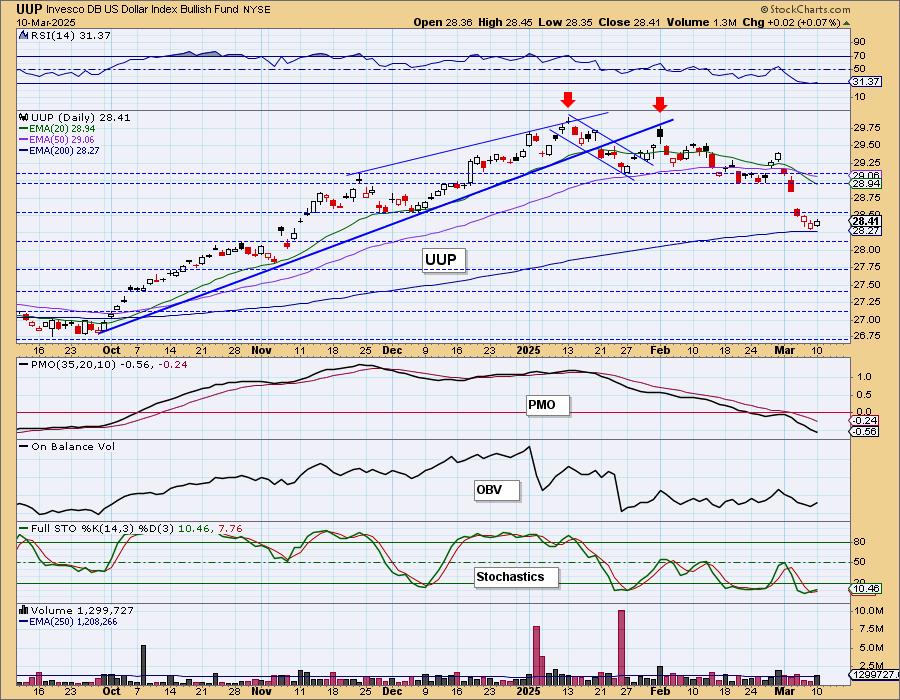Click the tall black volume bar at Oct 7
Viewport: 900px width, 700px height.
[x=143, y=664]
